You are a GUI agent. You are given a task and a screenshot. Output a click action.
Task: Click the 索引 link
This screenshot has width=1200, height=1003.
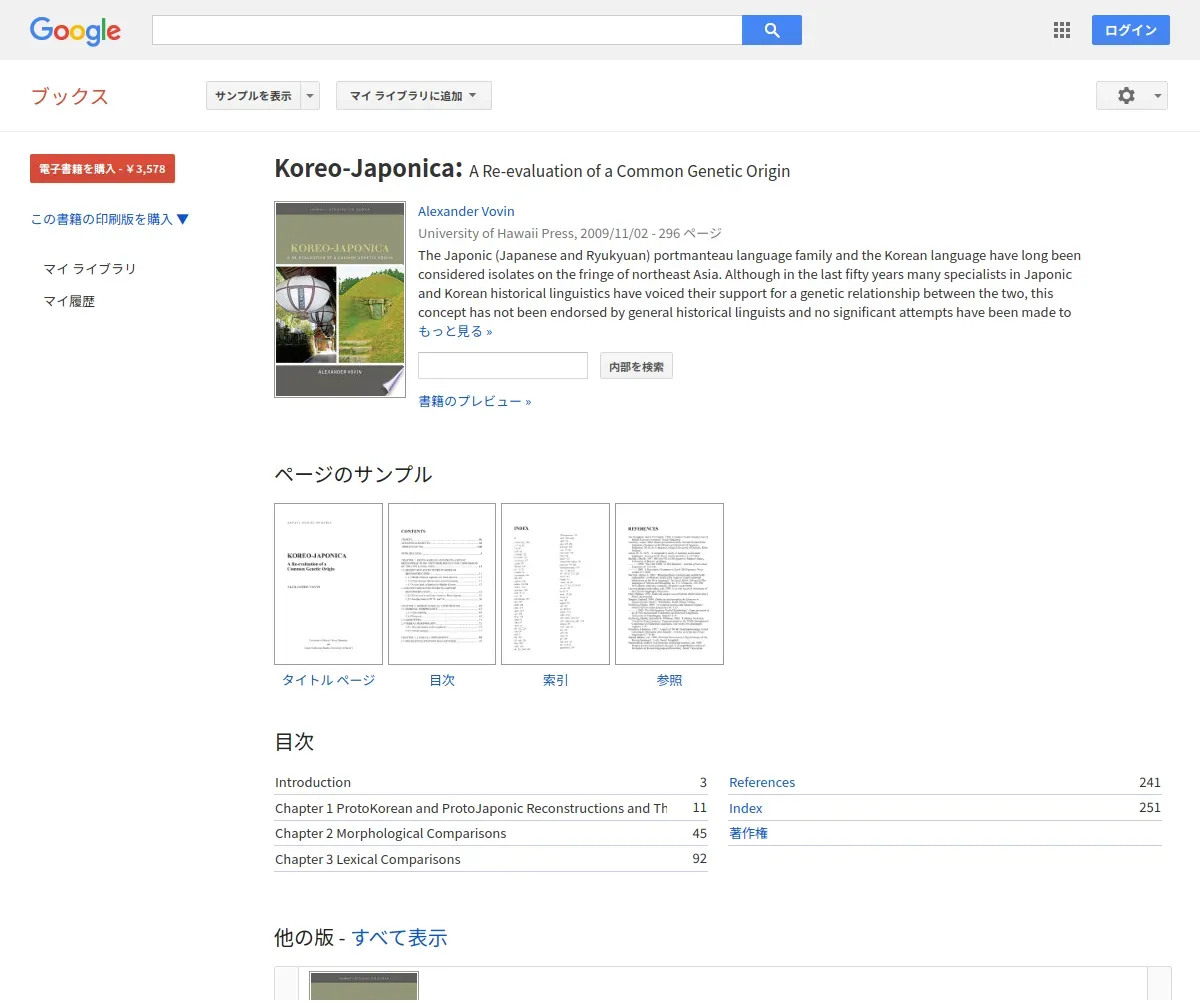pos(555,680)
